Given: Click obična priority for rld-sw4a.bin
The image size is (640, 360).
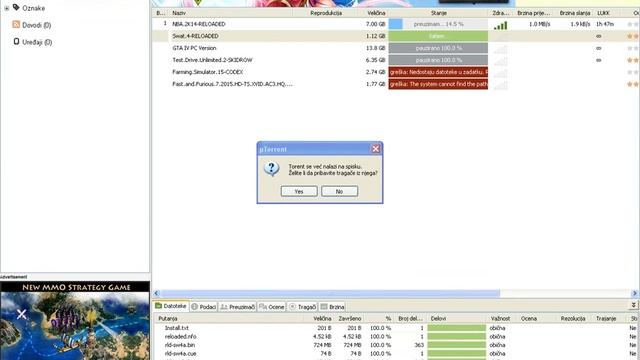Looking at the screenshot, I should click(497, 345).
